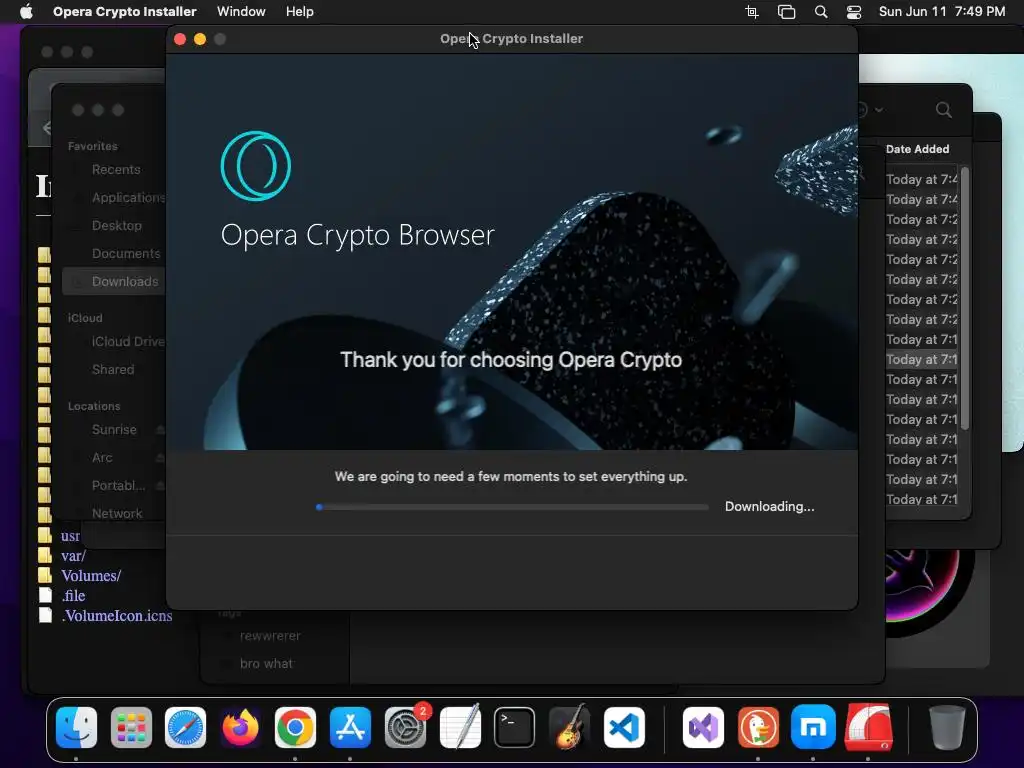The width and height of the screenshot is (1024, 768).
Task: Open the 'usr' directory link
Action: pos(71,536)
